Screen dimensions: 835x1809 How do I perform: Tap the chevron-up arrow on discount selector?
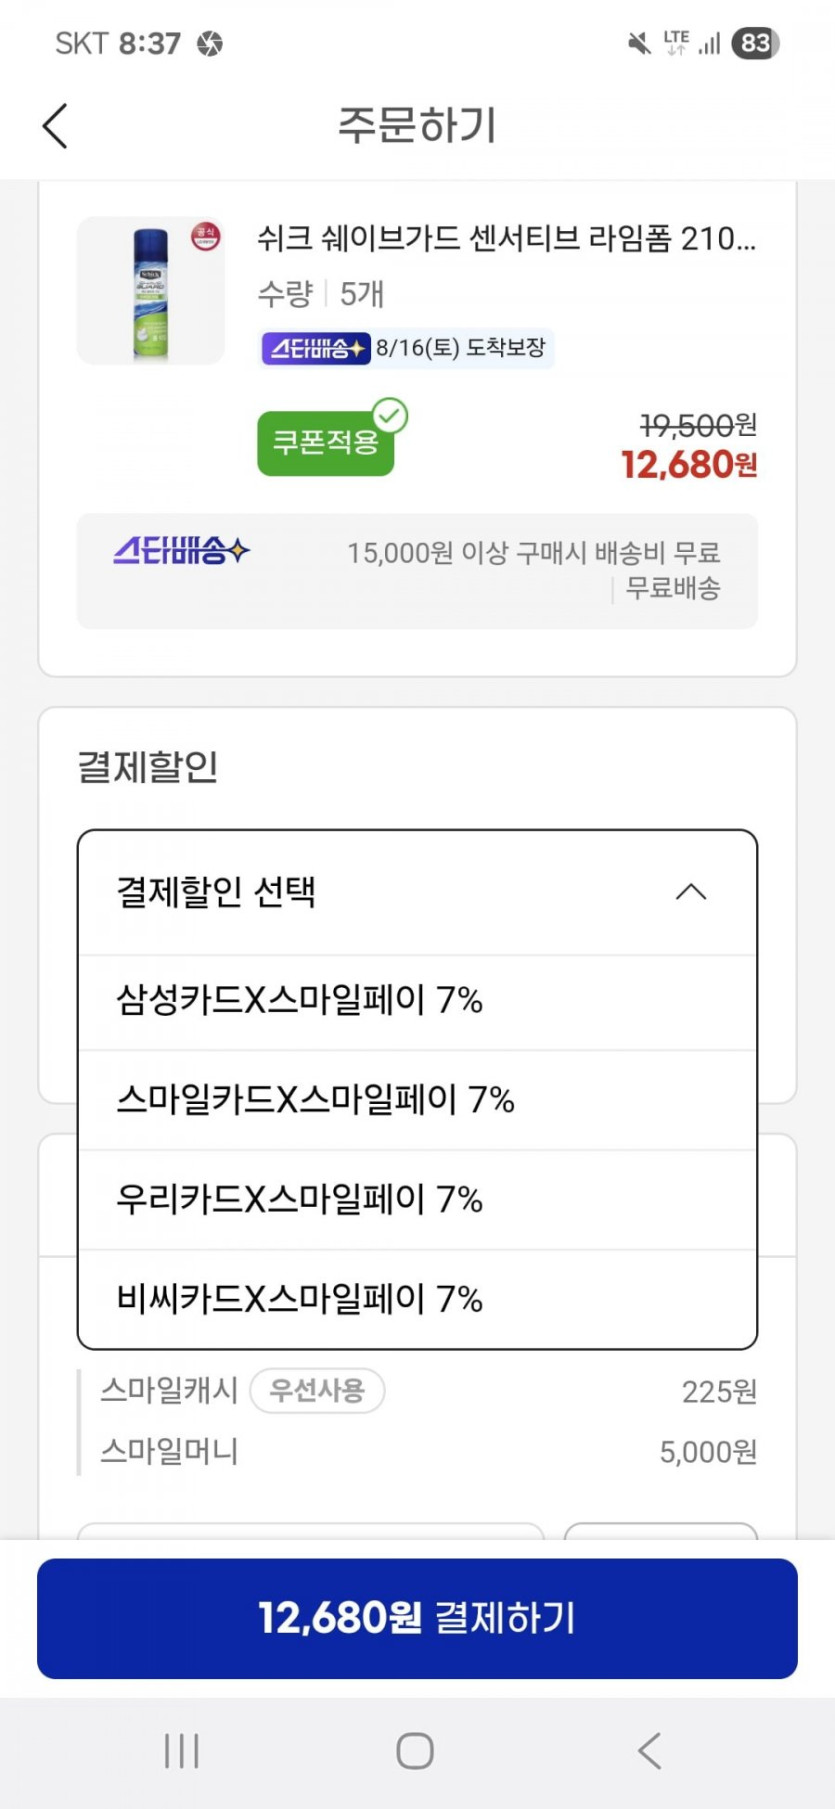pos(691,892)
